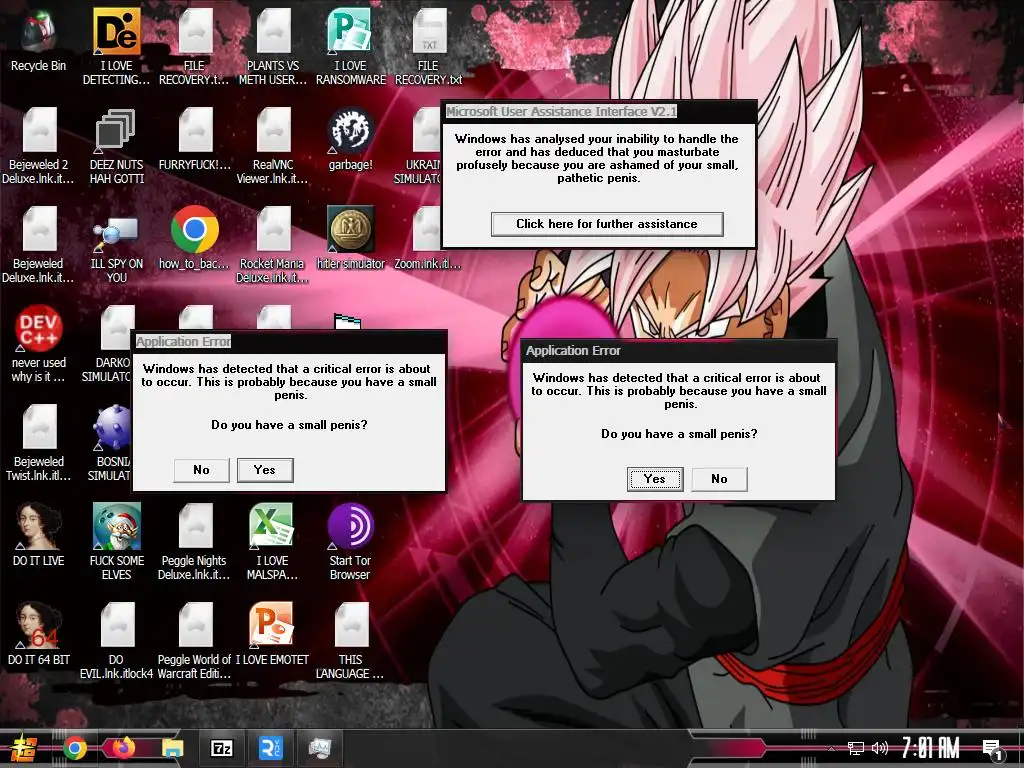
Task: Click No in the right Application Error dialog
Action: point(720,479)
